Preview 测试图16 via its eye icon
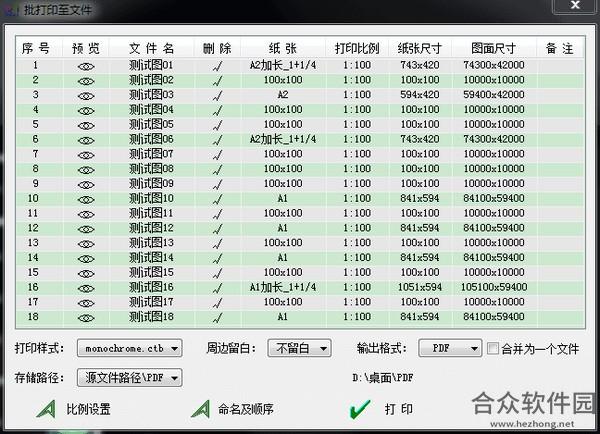 pyautogui.click(x=86, y=289)
